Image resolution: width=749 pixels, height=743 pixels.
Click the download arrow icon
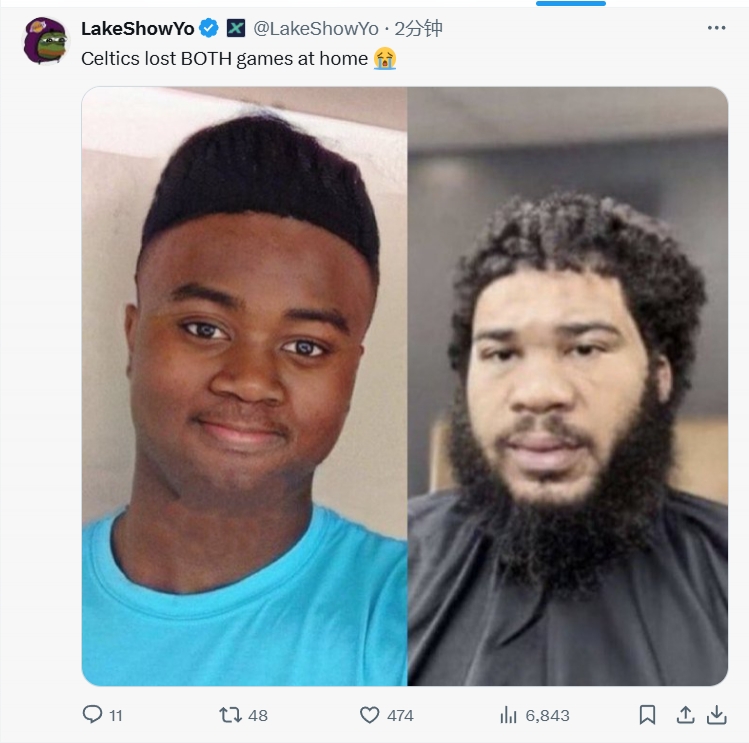717,715
